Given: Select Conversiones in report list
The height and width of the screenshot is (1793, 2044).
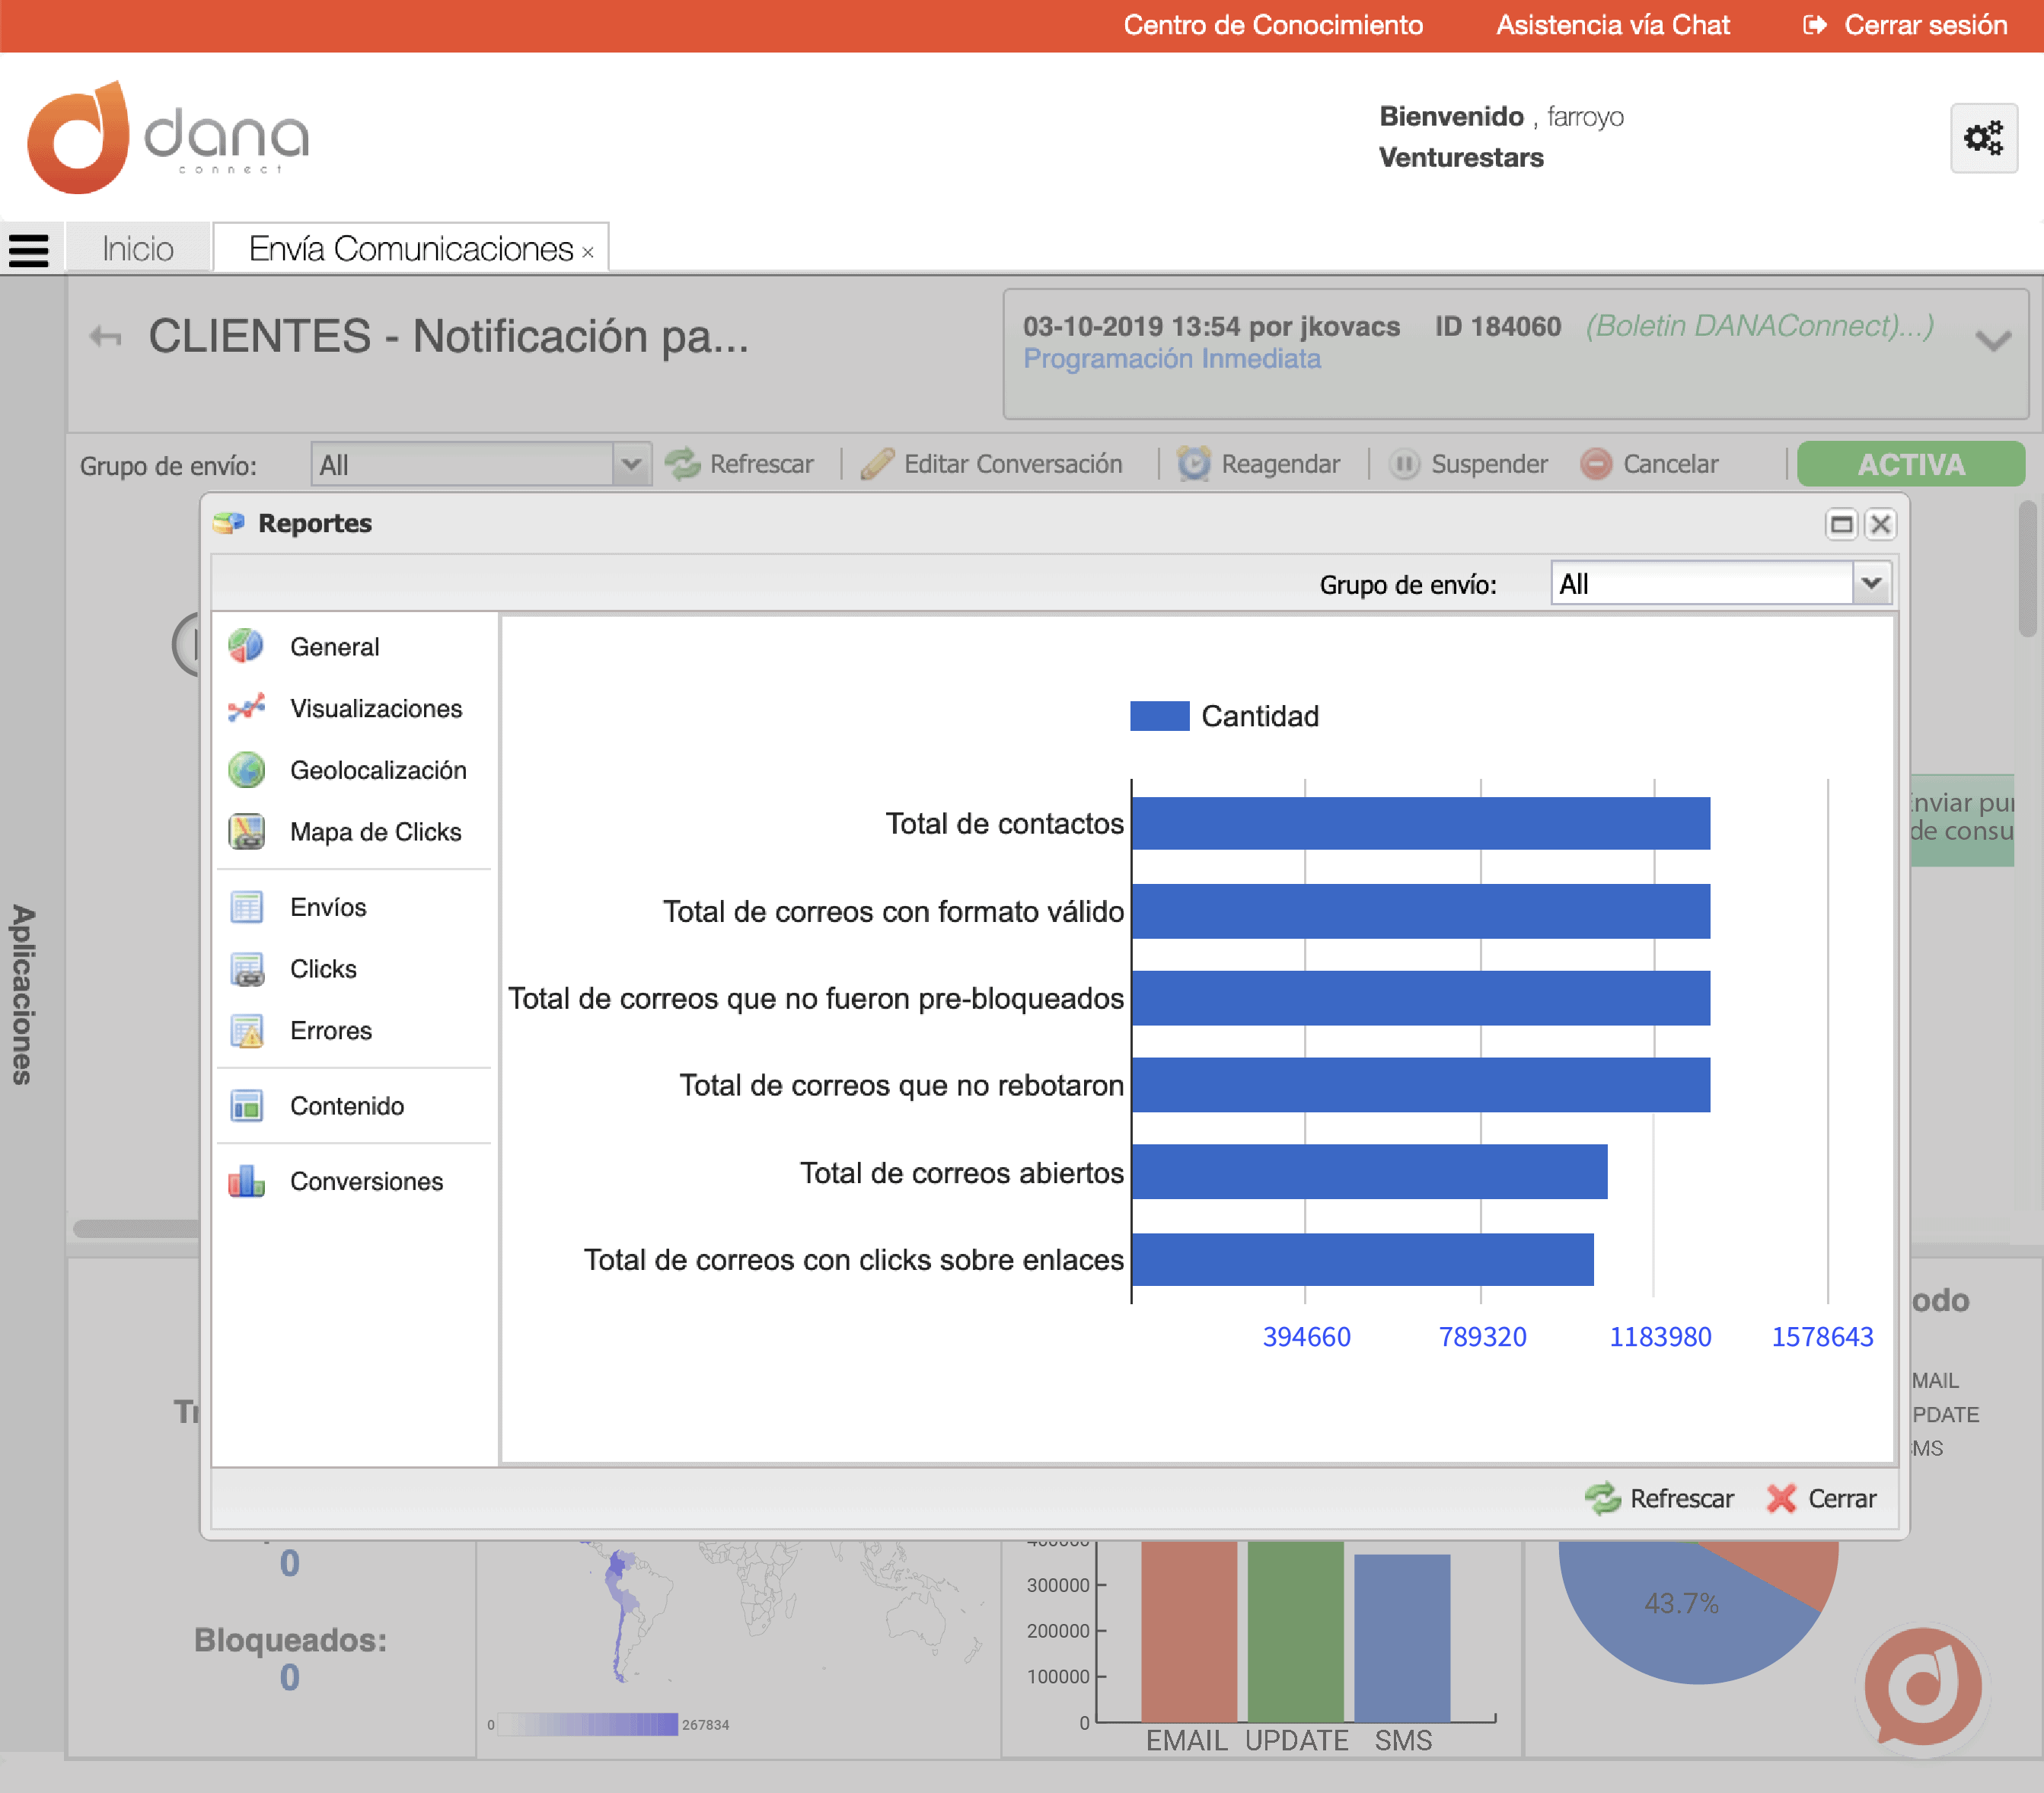Looking at the screenshot, I should pyautogui.click(x=367, y=1181).
